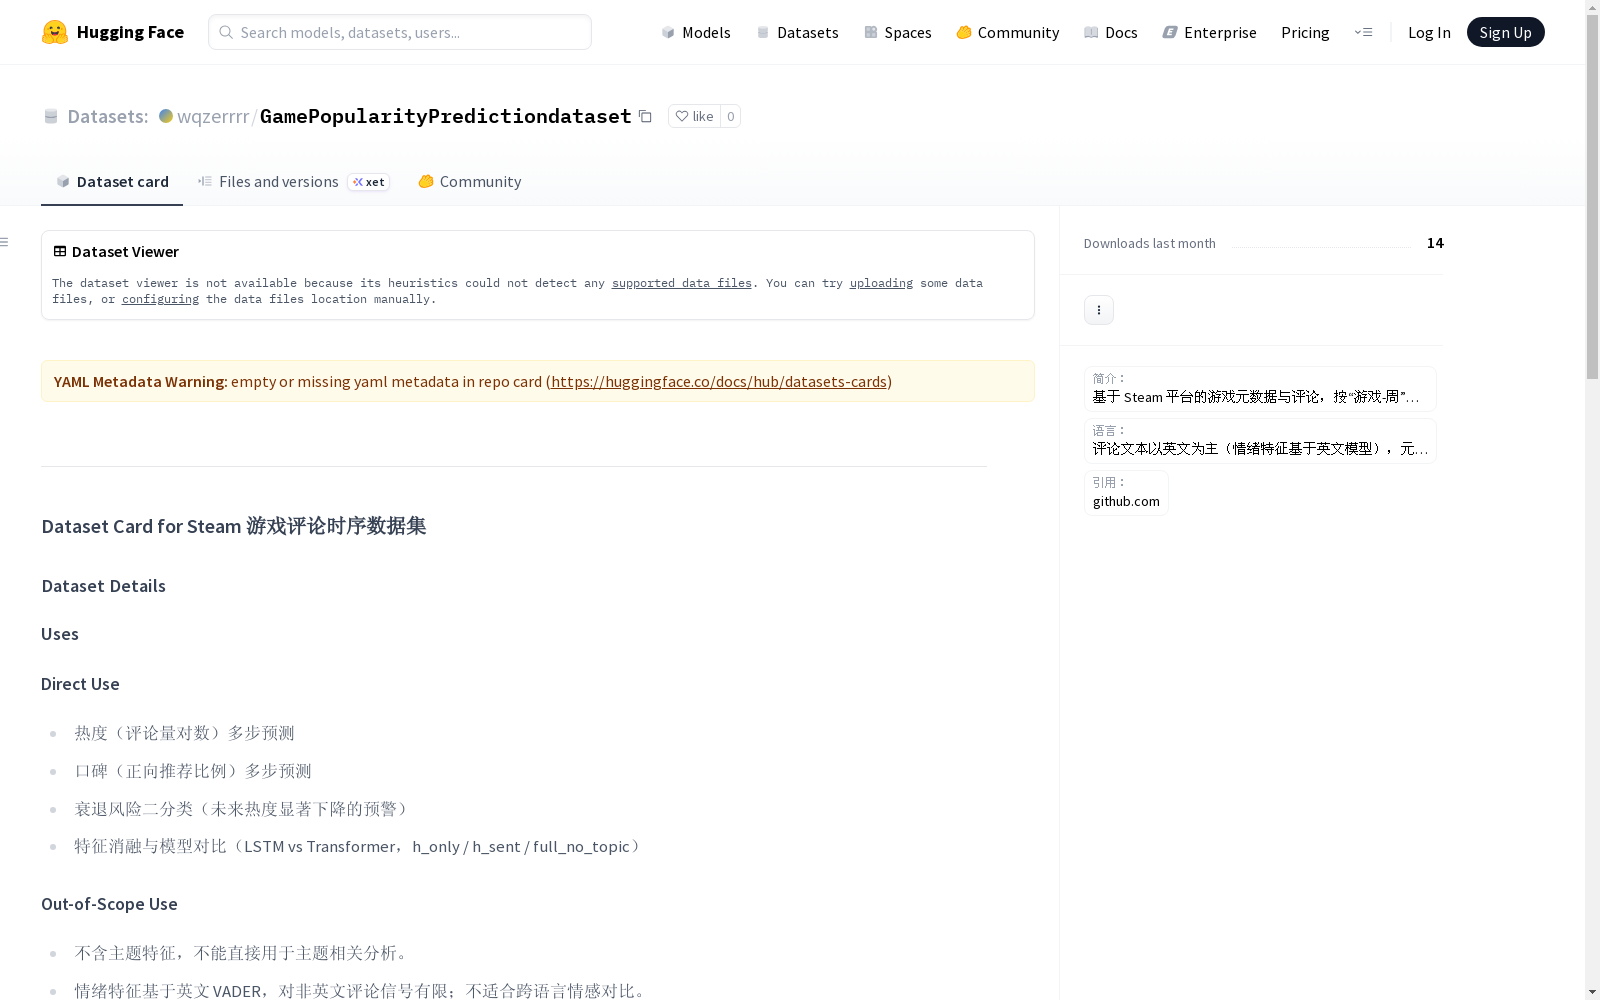Open the dataset Community tab

point(469,181)
